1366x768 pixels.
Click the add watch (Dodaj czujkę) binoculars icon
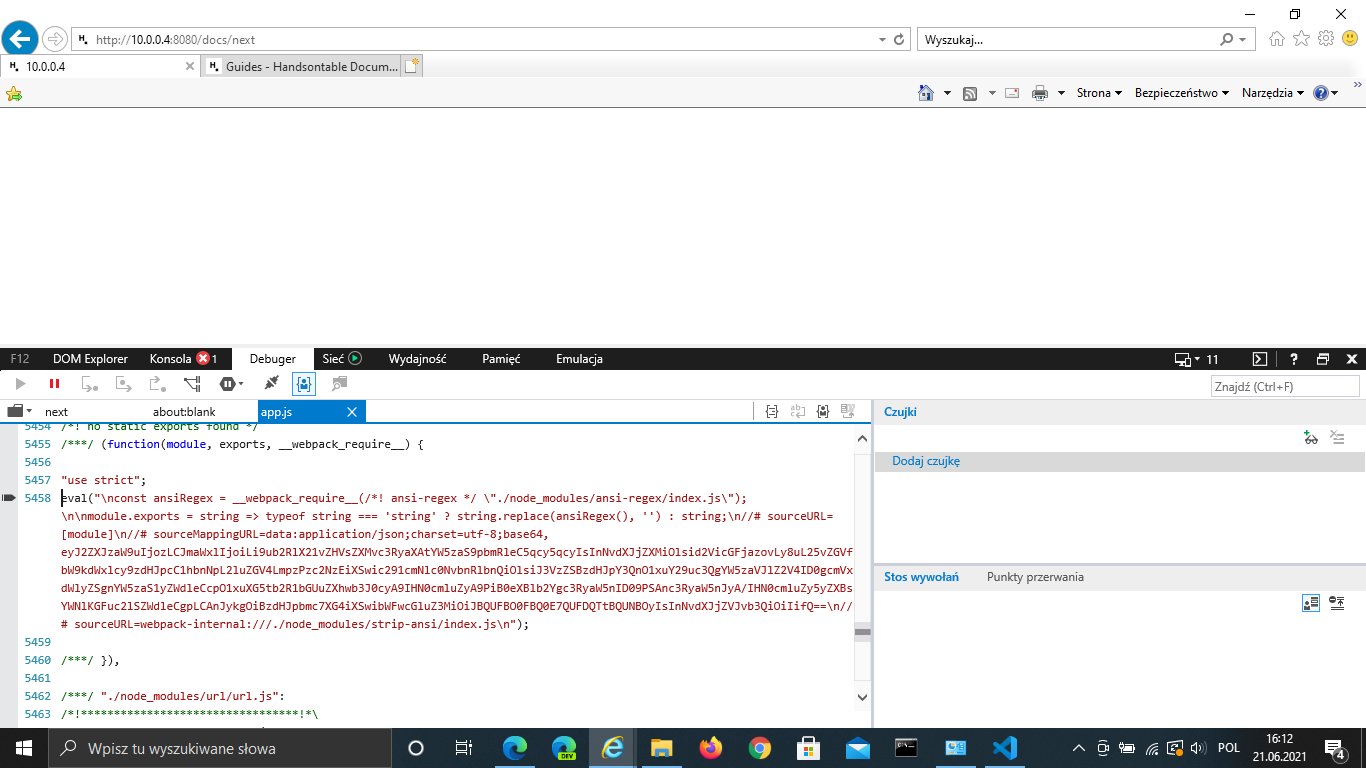pos(1311,438)
